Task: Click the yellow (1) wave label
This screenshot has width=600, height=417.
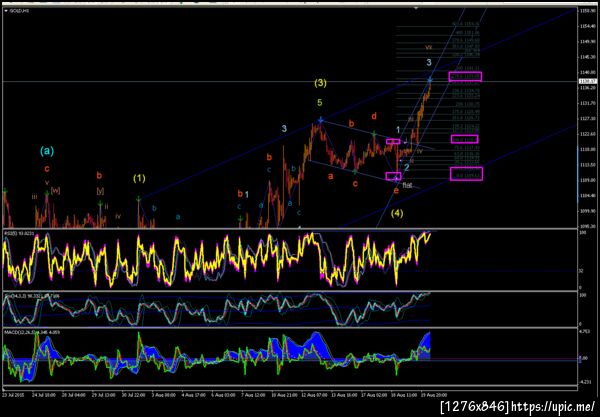Action: pos(139,178)
